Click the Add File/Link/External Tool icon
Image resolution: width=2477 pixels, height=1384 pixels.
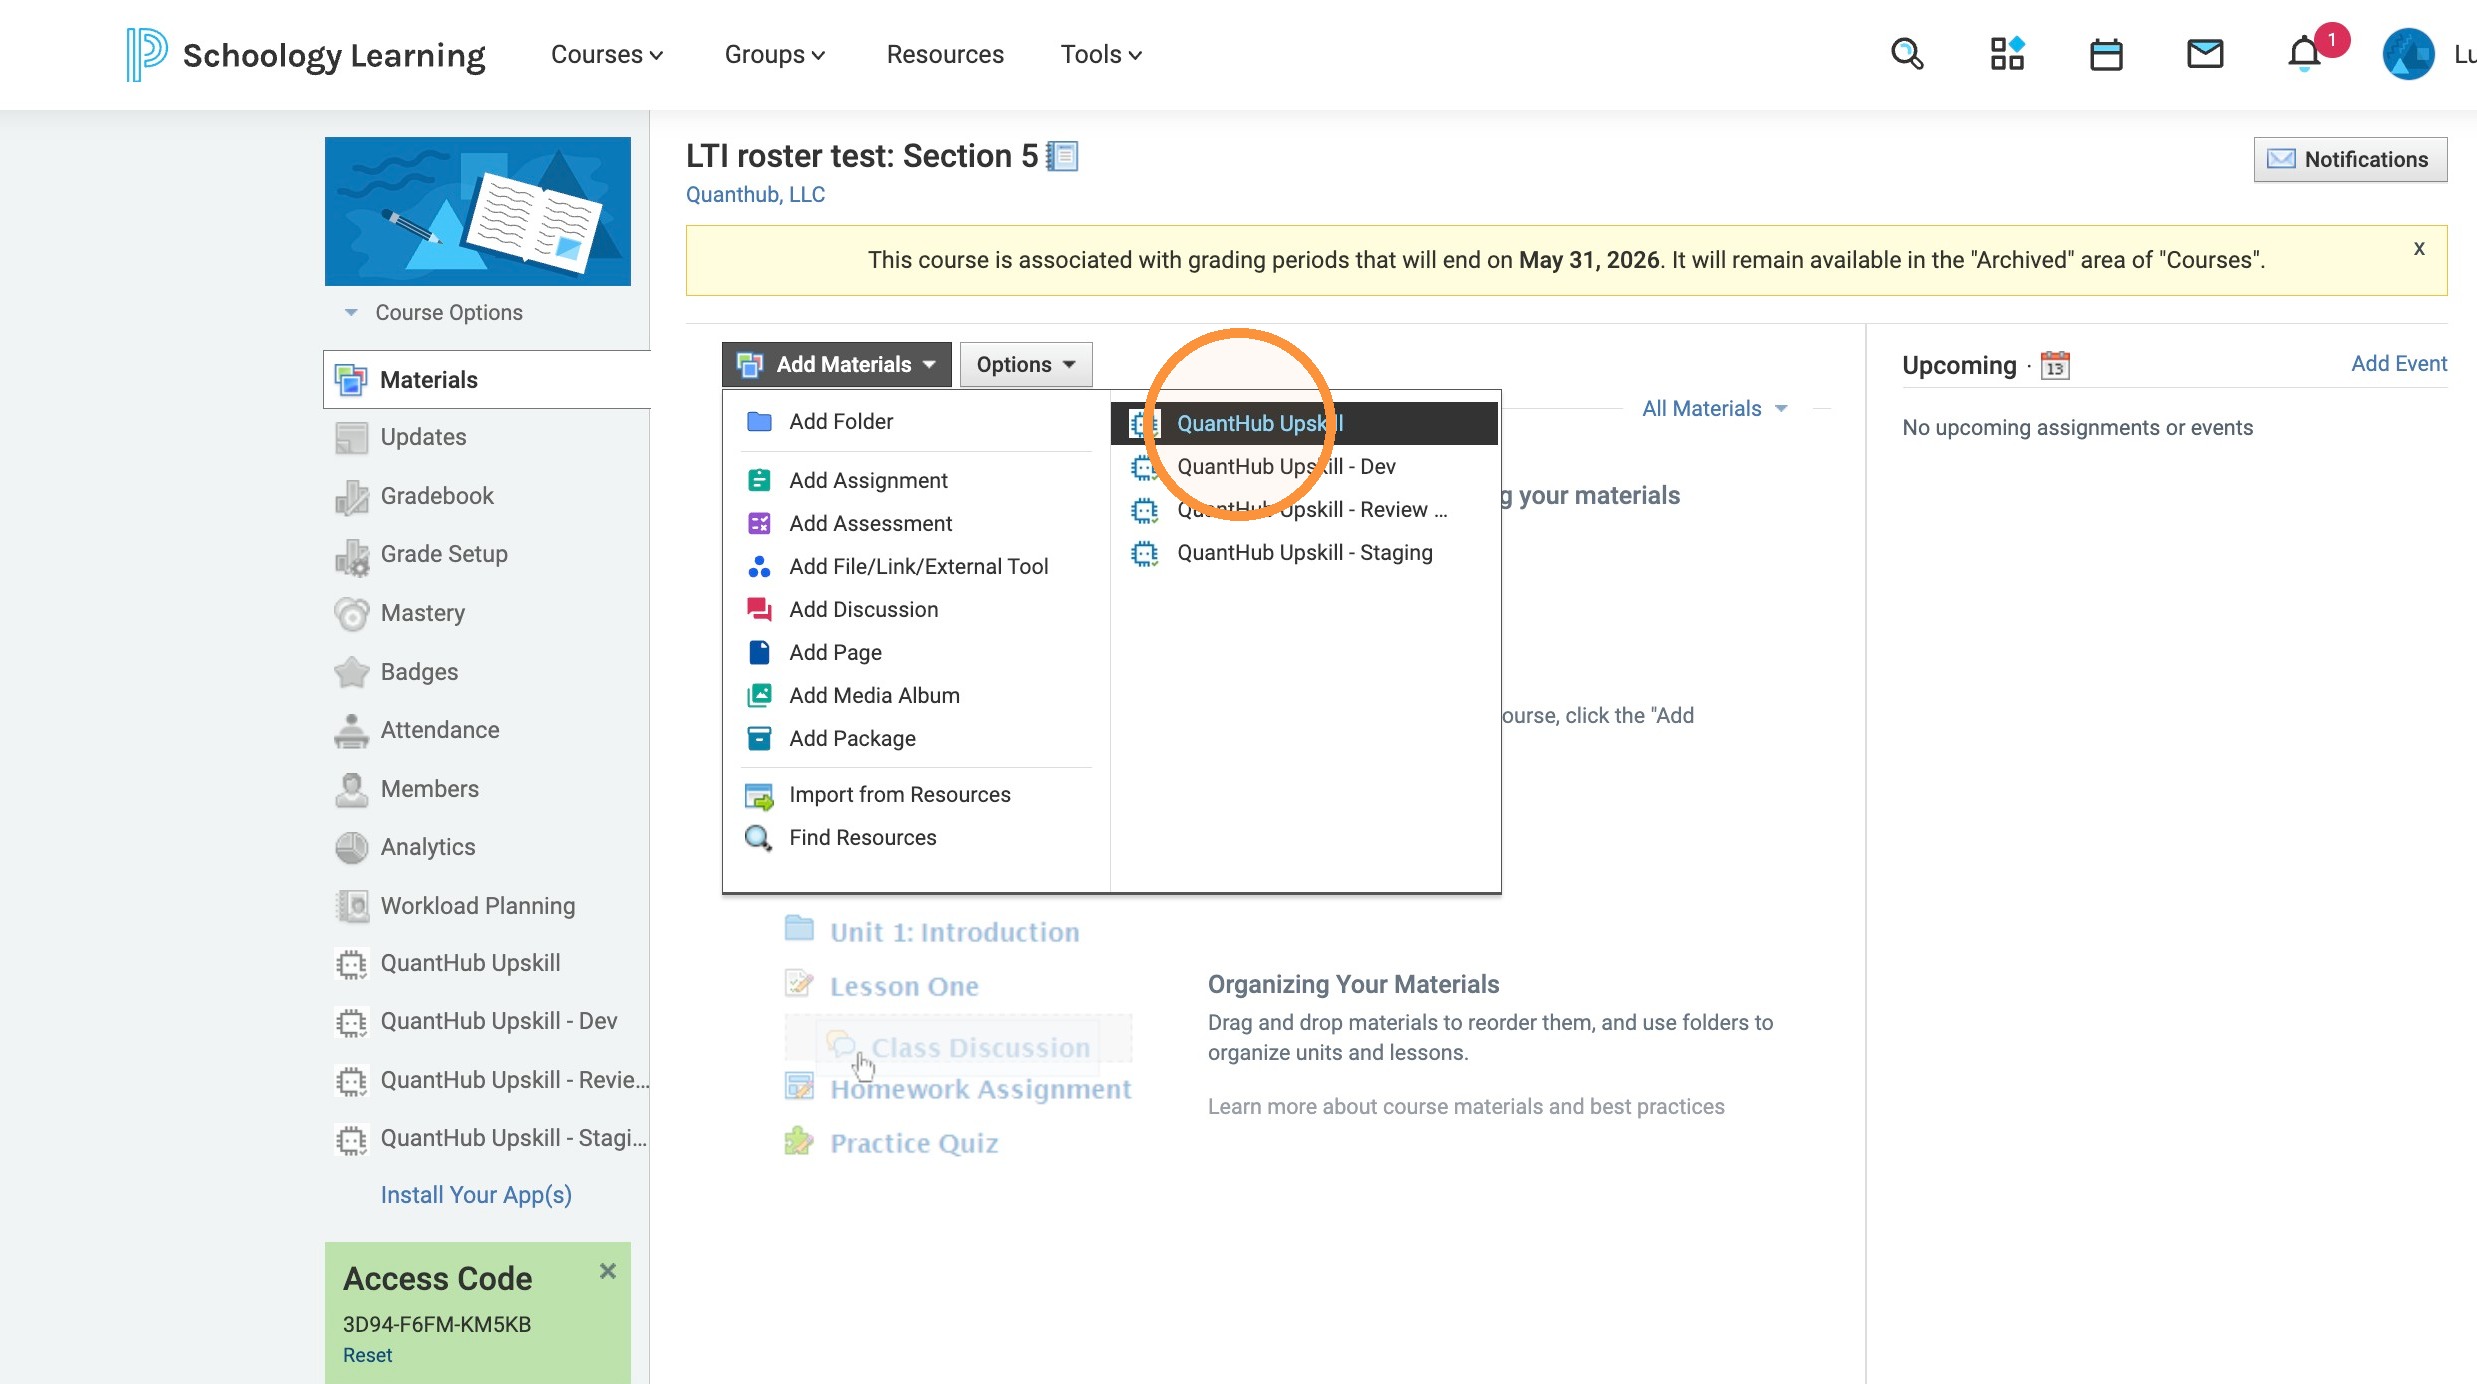pos(759,566)
